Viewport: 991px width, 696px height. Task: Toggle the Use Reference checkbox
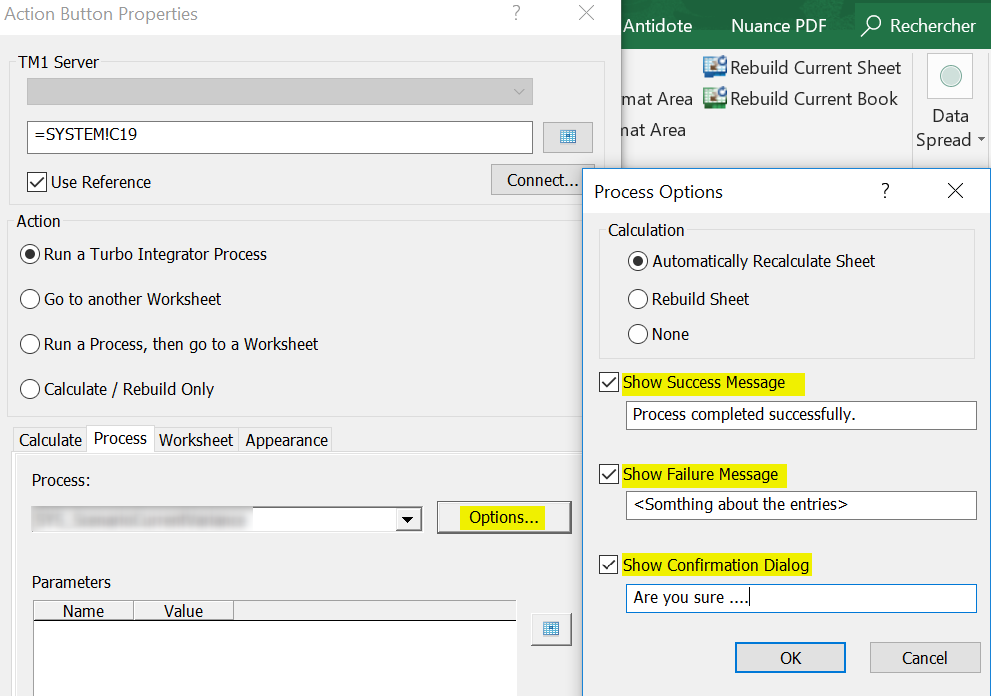[x=37, y=182]
